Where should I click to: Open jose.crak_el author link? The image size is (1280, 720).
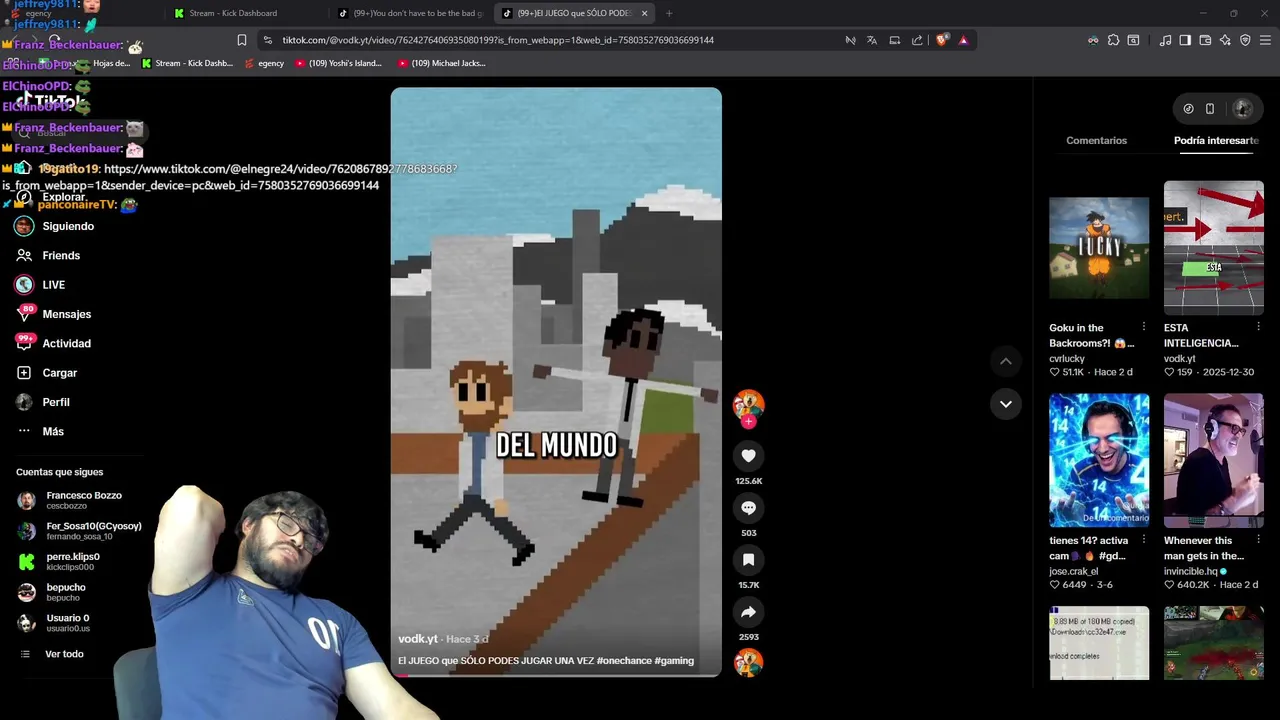coord(1073,571)
